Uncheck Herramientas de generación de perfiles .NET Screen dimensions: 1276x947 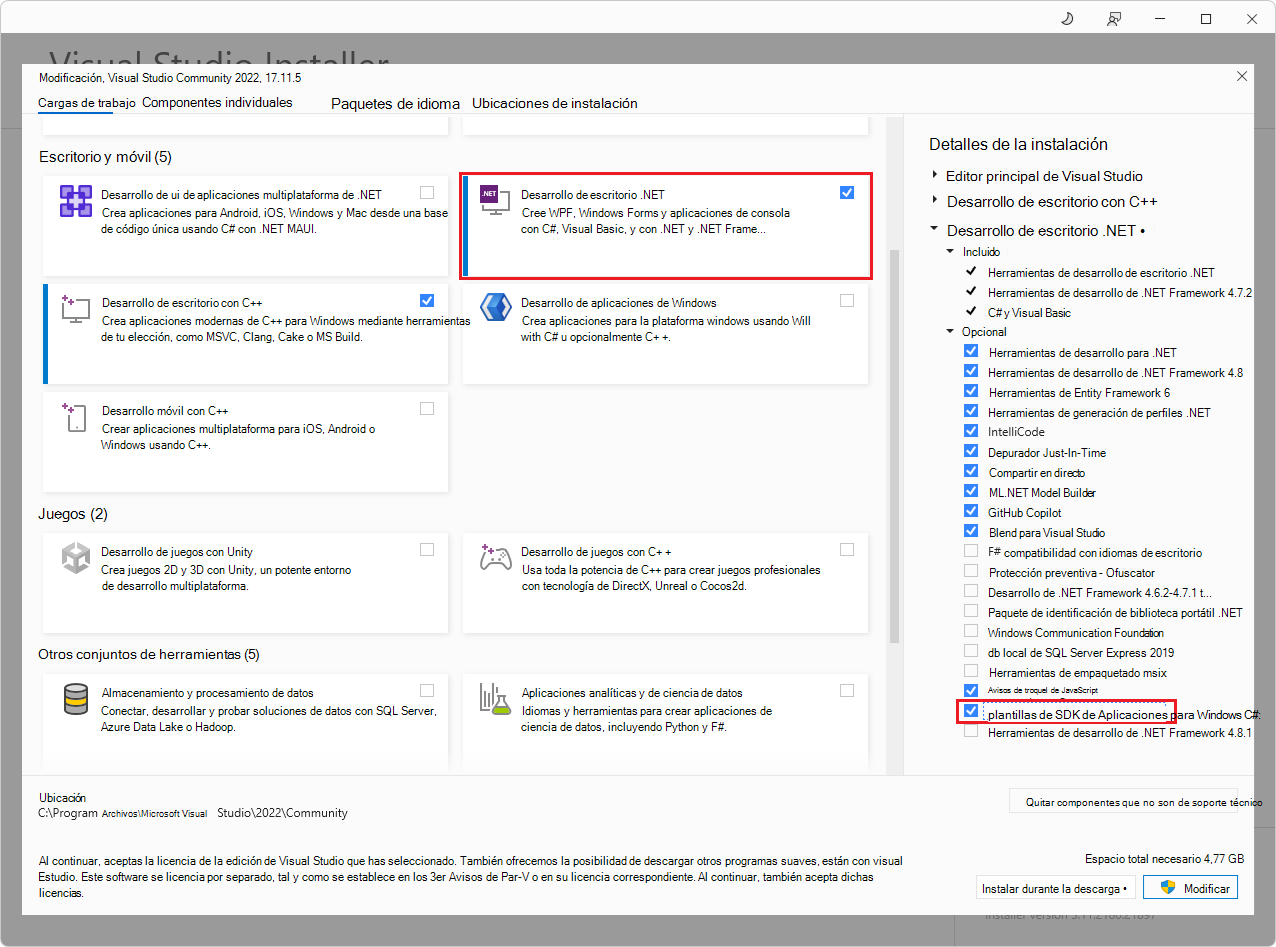[971, 411]
